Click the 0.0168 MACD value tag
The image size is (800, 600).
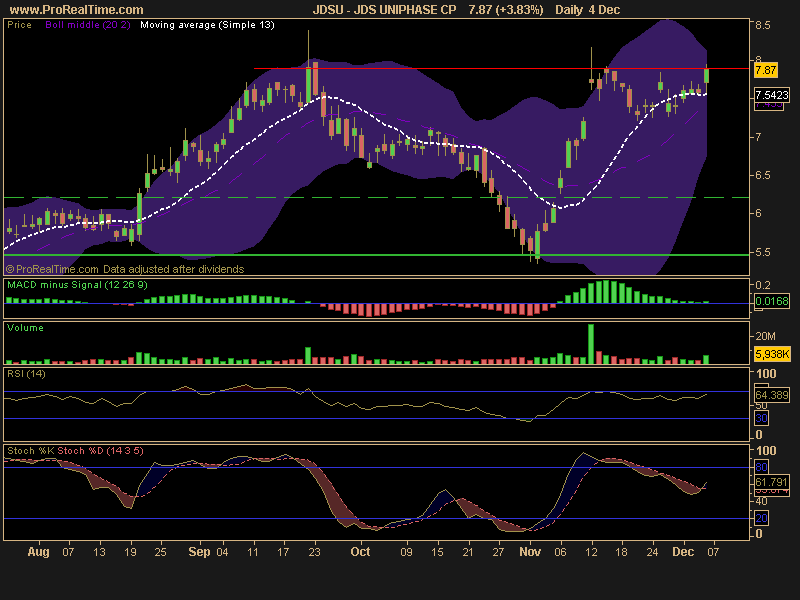772,302
